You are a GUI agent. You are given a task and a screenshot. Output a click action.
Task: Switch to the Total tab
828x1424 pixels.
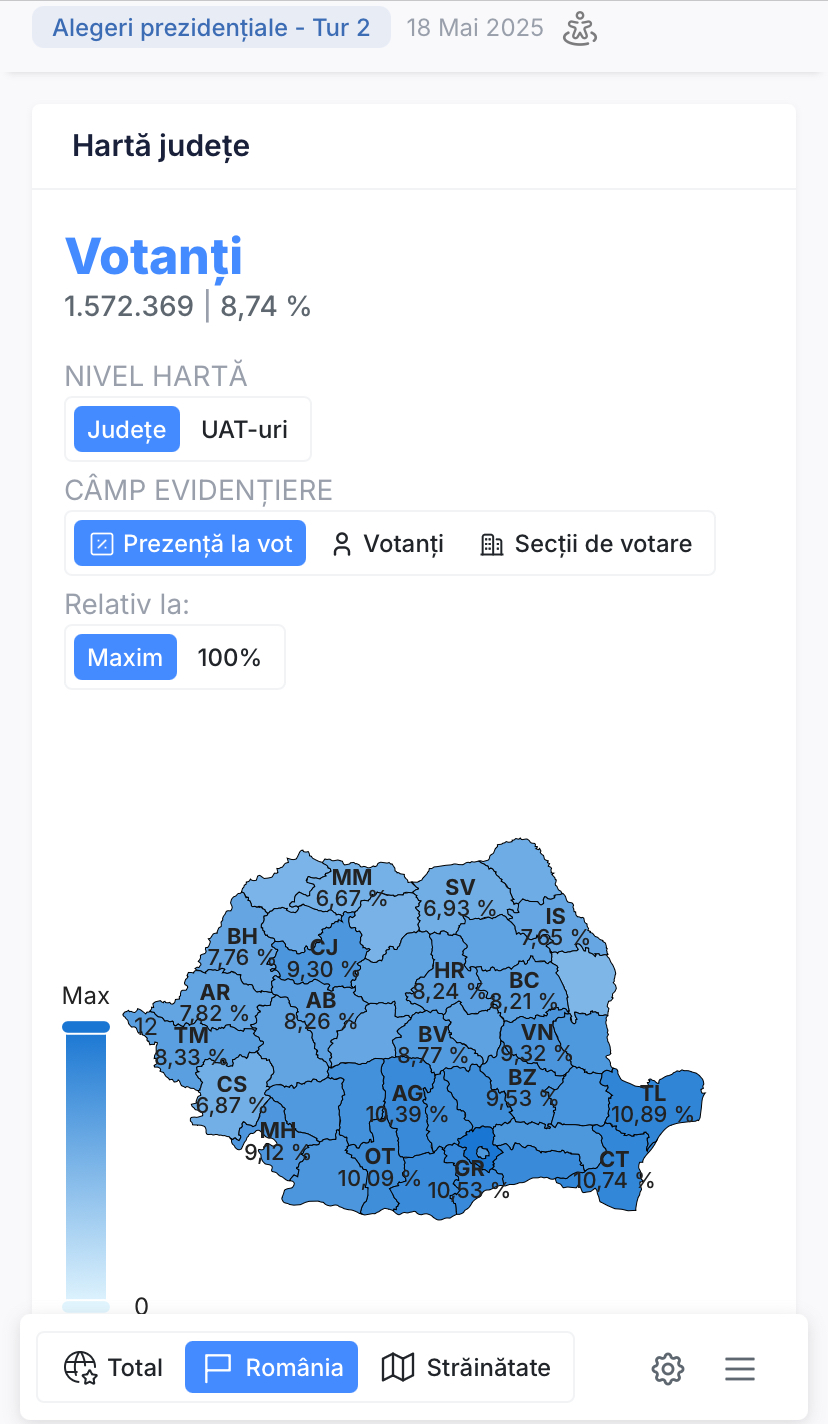[x=112, y=1367]
